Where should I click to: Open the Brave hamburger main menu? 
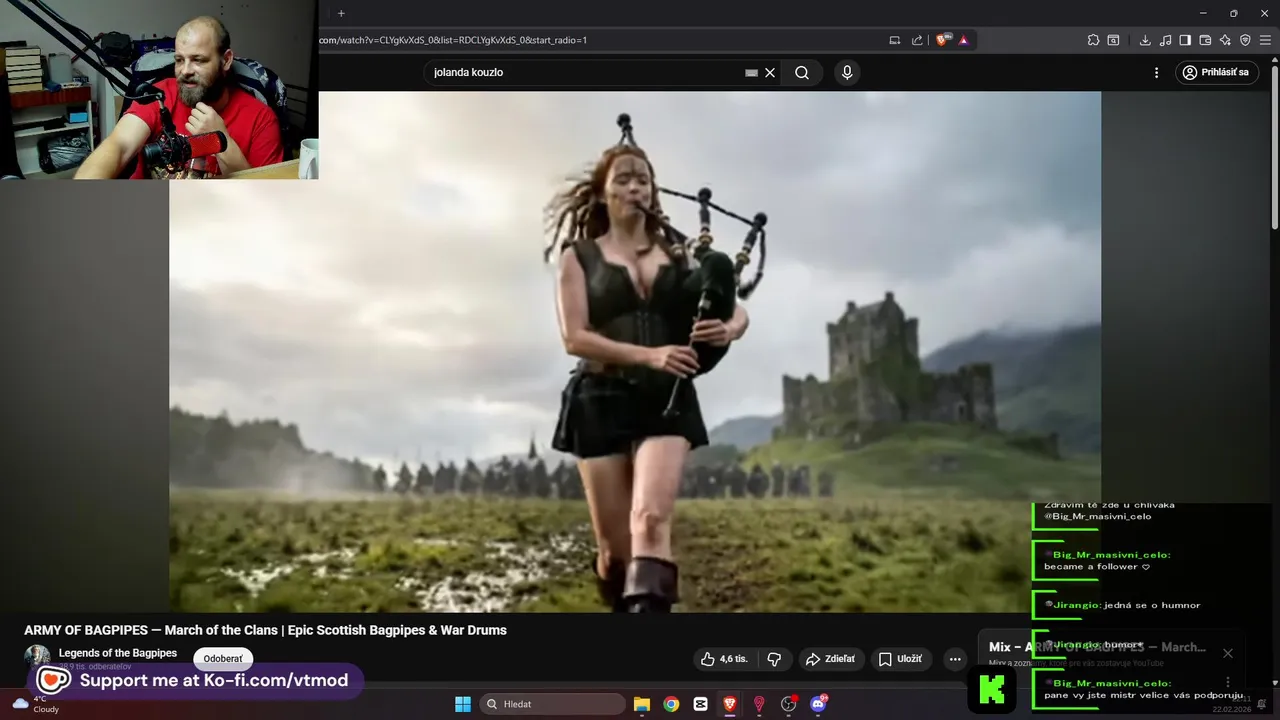pos(1265,40)
